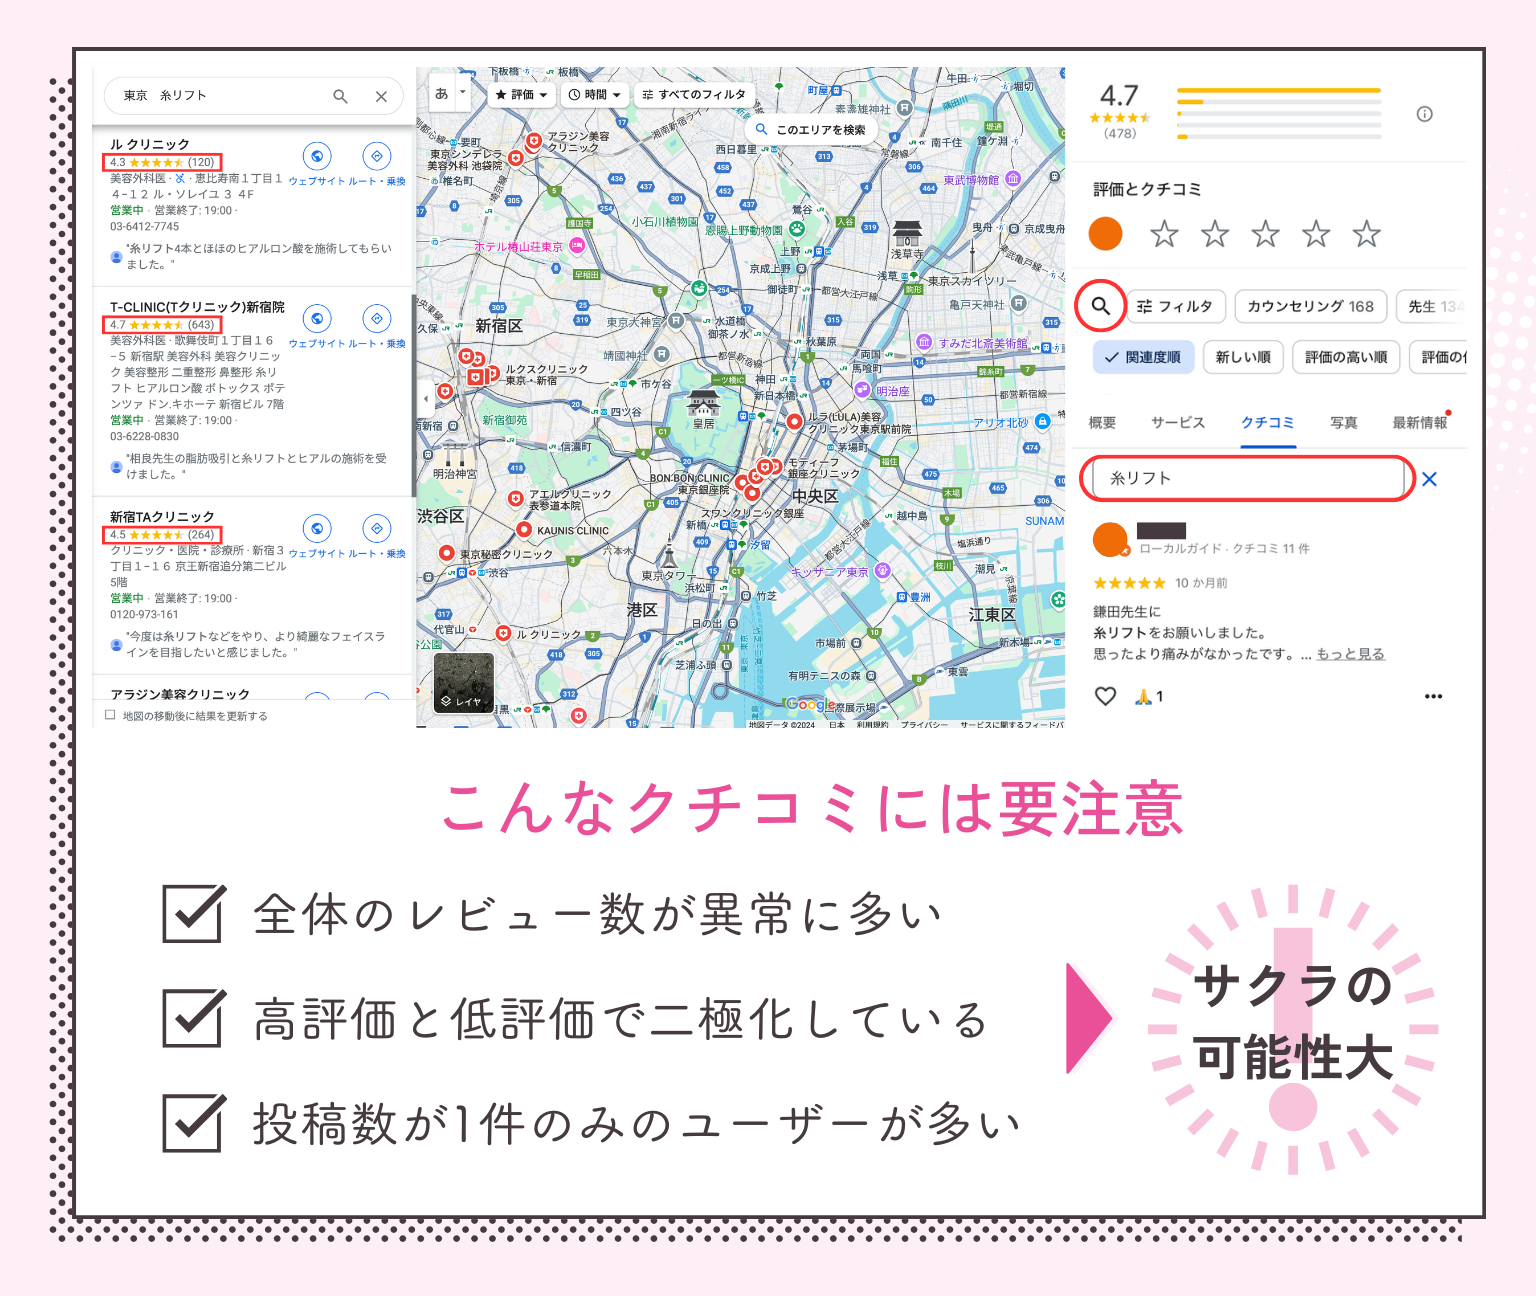Open the レイヤ map layers thumbnail
The image size is (1536, 1296).
pos(463,684)
